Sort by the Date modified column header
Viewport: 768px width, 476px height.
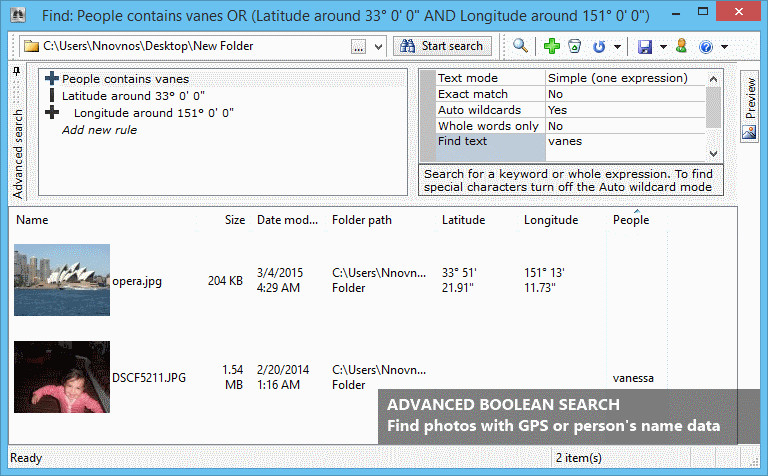click(x=288, y=220)
